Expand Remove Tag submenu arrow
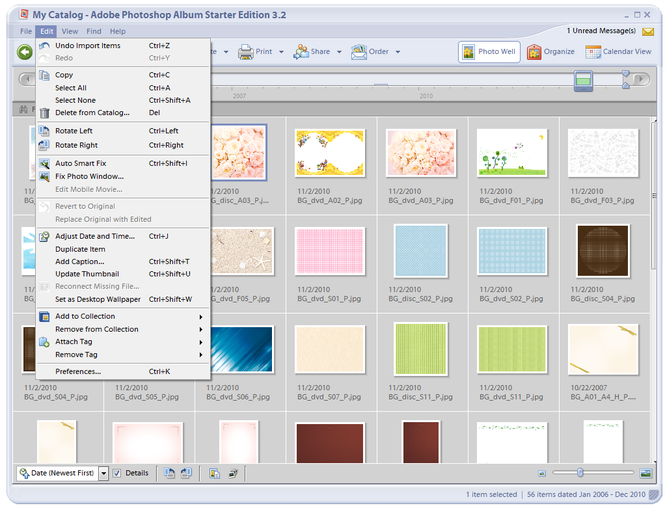 (201, 355)
